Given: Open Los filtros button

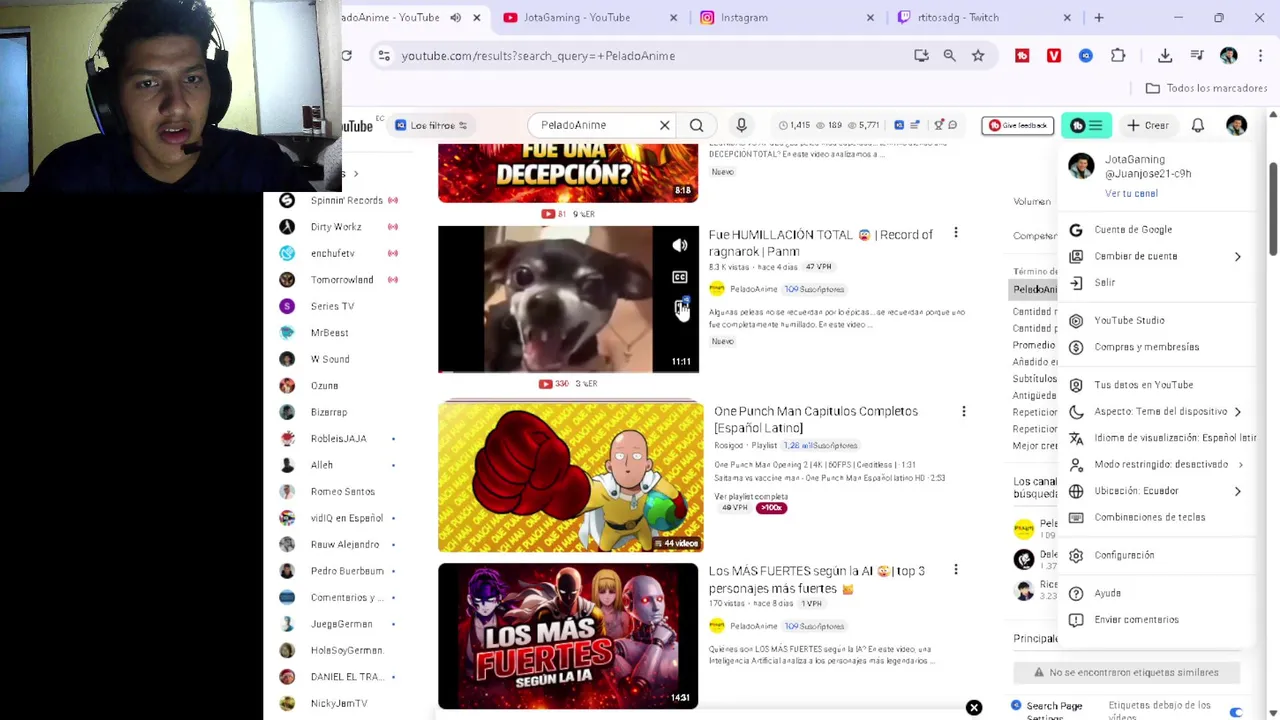Looking at the screenshot, I should tap(431, 125).
